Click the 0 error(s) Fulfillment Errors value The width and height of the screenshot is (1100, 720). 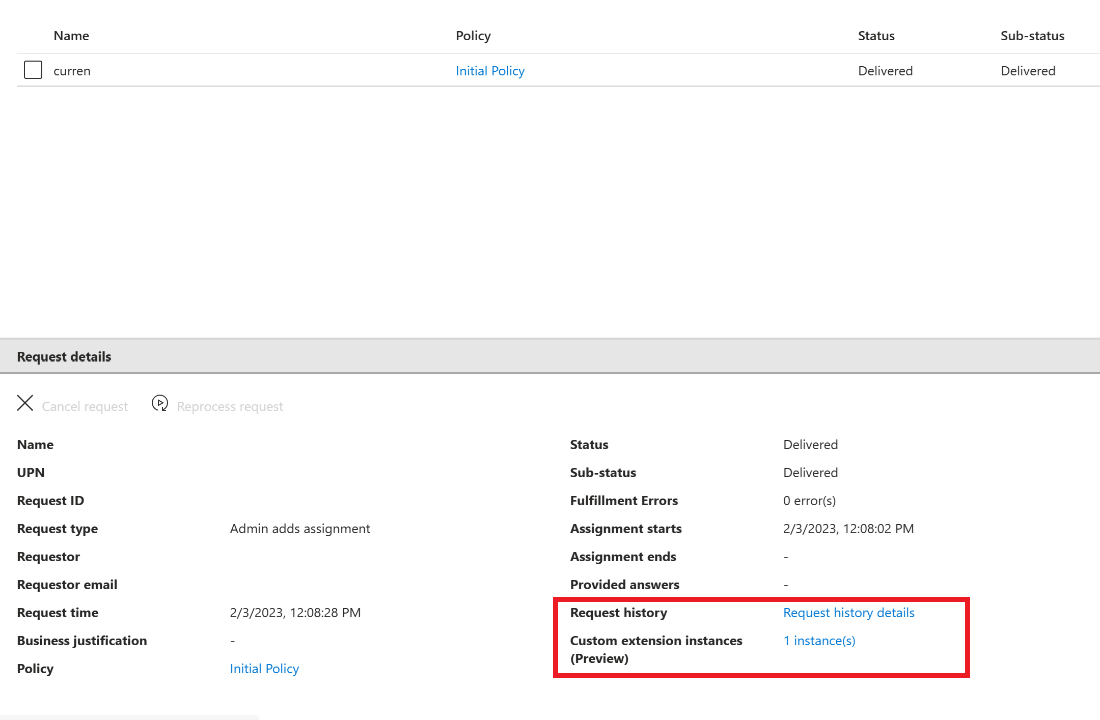(x=809, y=501)
